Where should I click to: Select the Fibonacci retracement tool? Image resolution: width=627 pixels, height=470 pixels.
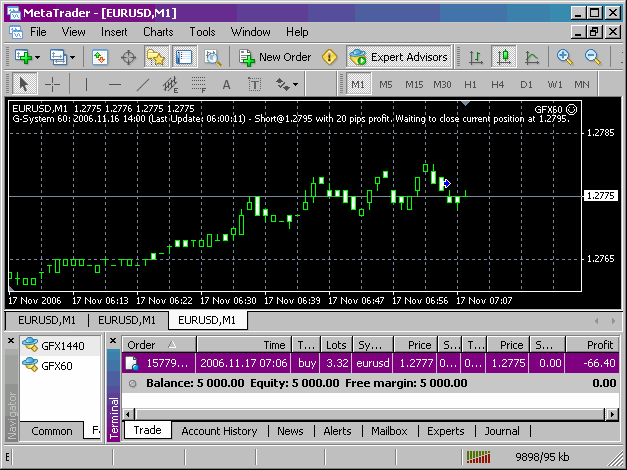tap(199, 84)
